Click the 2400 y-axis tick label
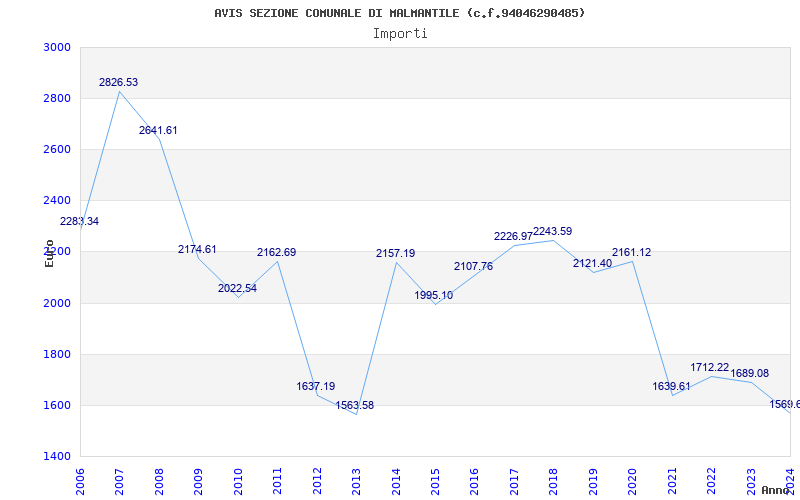Screen dimensions: 800x500 [x=57, y=201]
